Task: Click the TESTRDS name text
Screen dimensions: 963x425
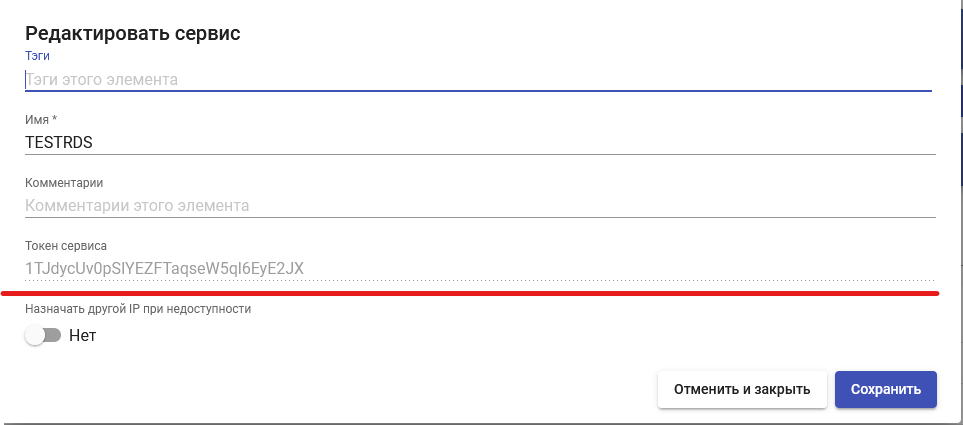Action: coord(58,142)
